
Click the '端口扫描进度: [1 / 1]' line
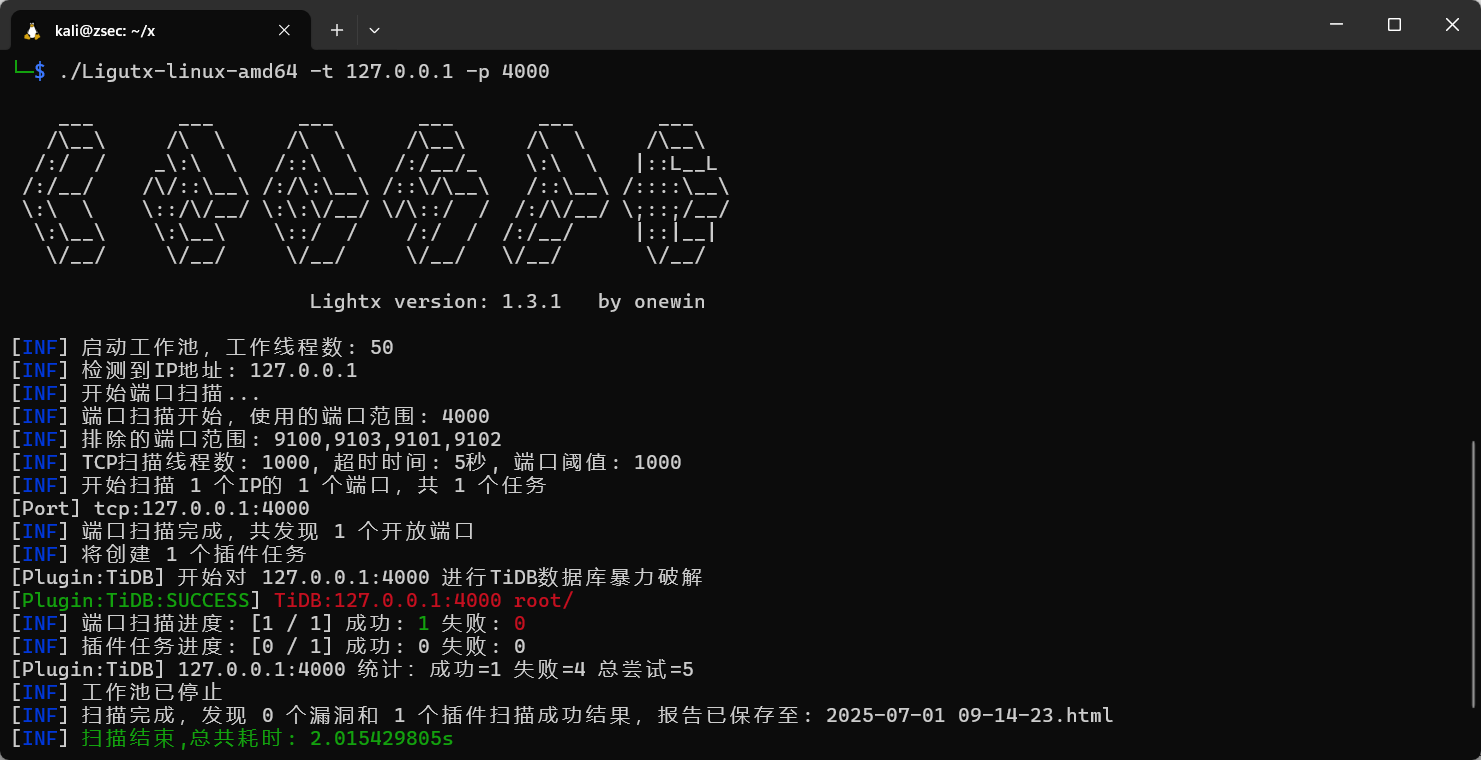point(268,623)
